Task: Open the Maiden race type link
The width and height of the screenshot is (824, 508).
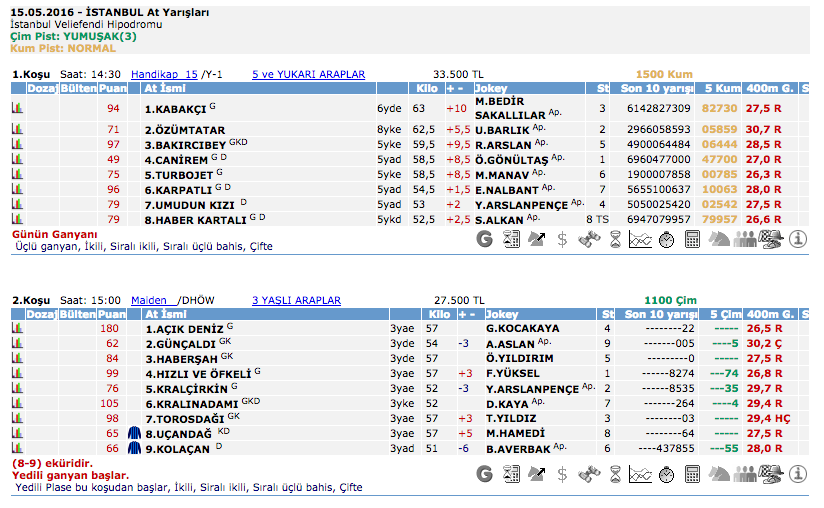Action: pos(149,300)
